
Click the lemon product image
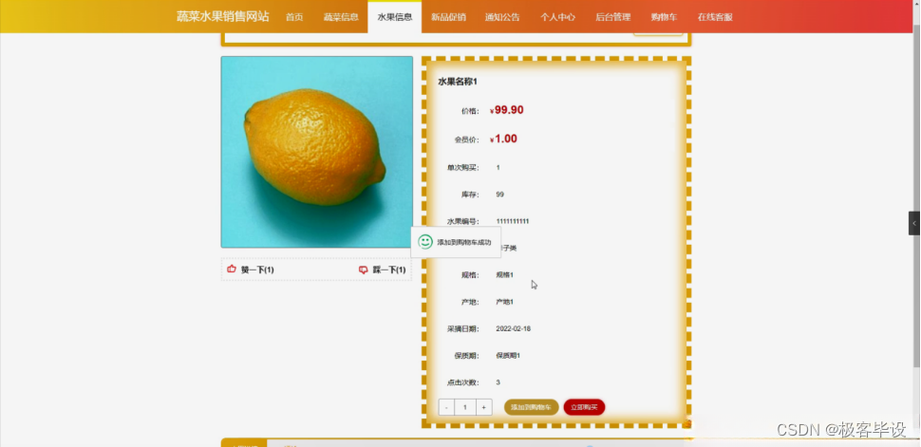coord(317,152)
